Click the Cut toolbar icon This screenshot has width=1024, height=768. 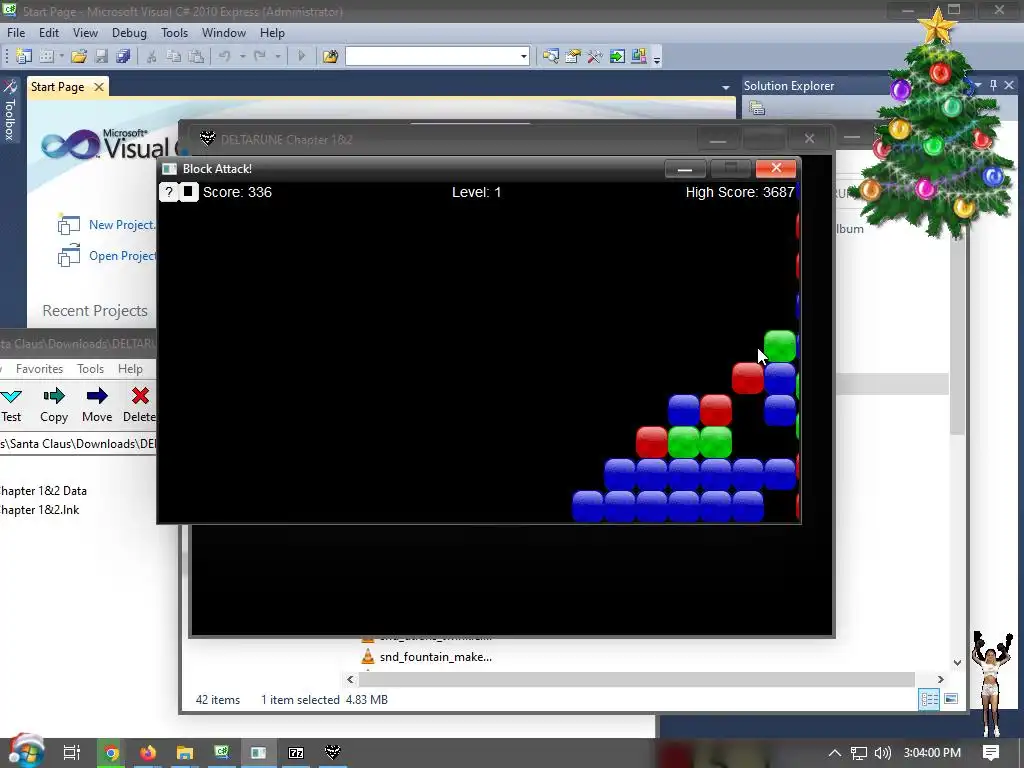(x=152, y=57)
